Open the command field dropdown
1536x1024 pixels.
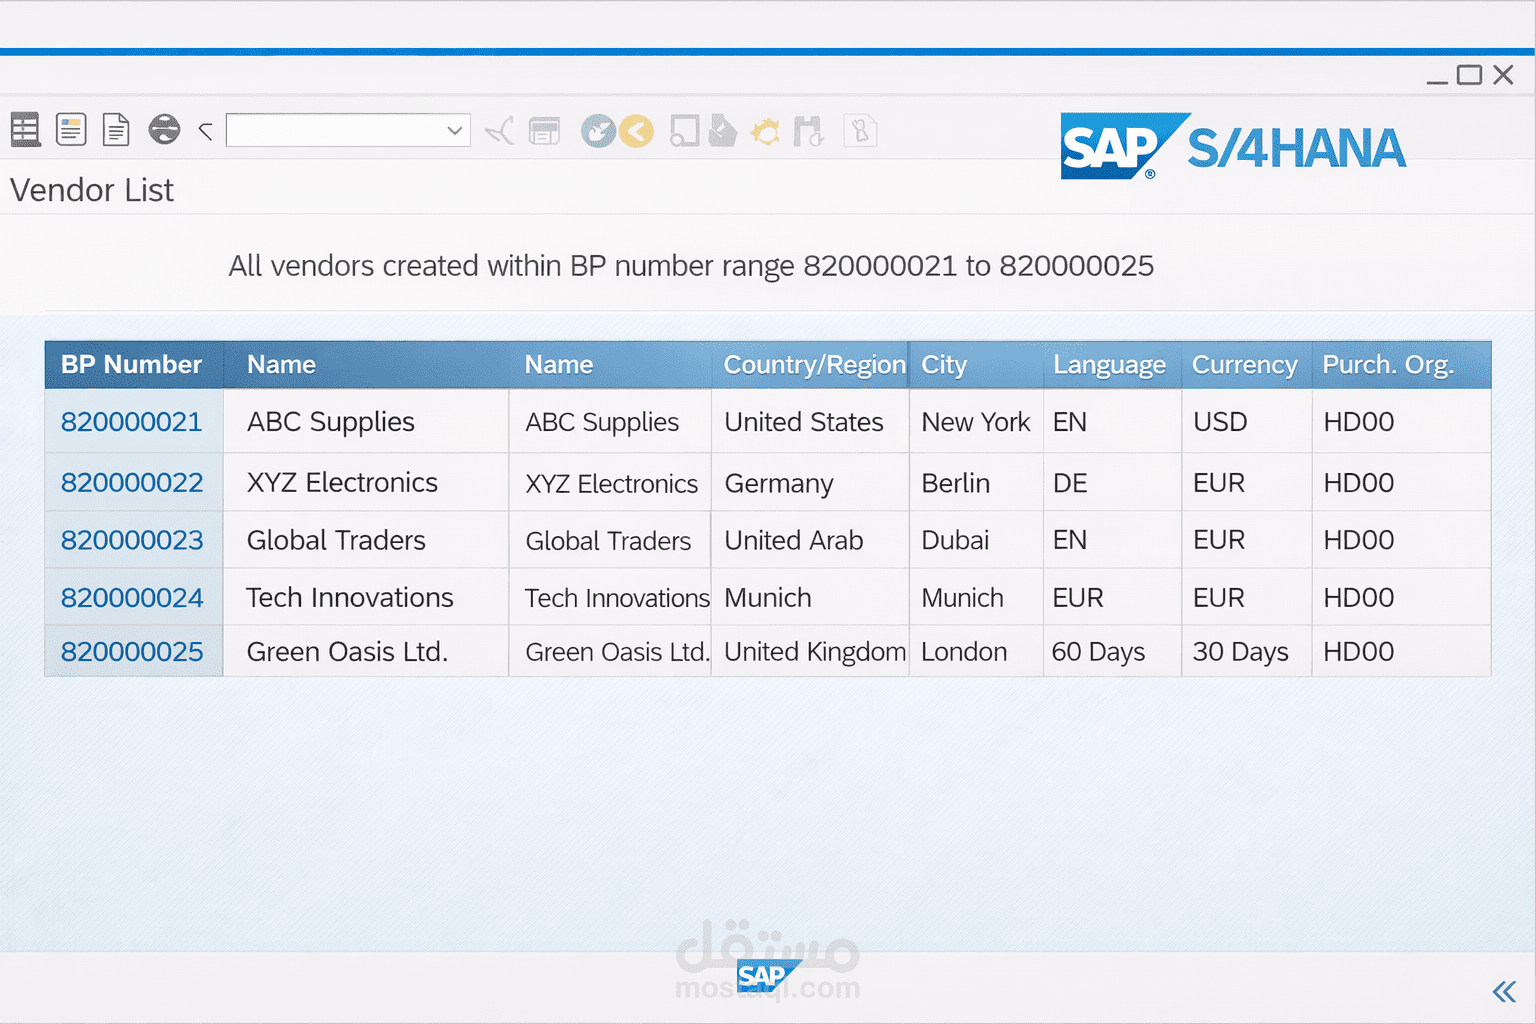point(455,130)
